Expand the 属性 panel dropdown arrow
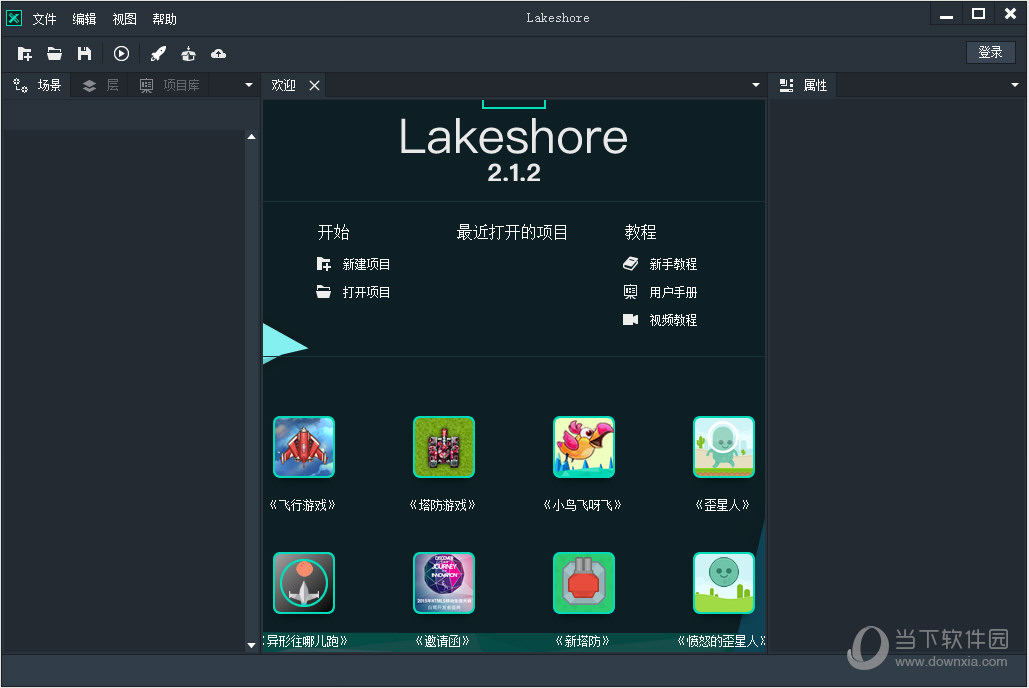The image size is (1029, 688). (1015, 85)
